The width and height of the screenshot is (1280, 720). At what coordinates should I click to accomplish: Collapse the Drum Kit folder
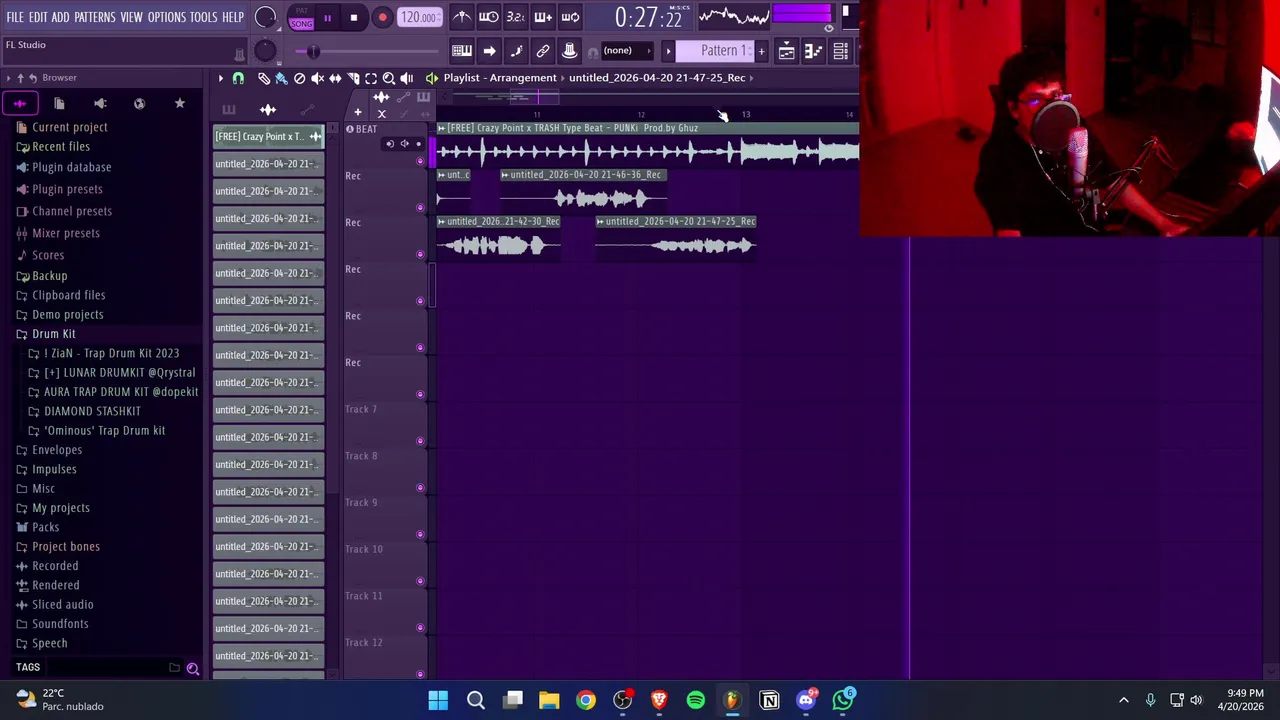pos(53,334)
